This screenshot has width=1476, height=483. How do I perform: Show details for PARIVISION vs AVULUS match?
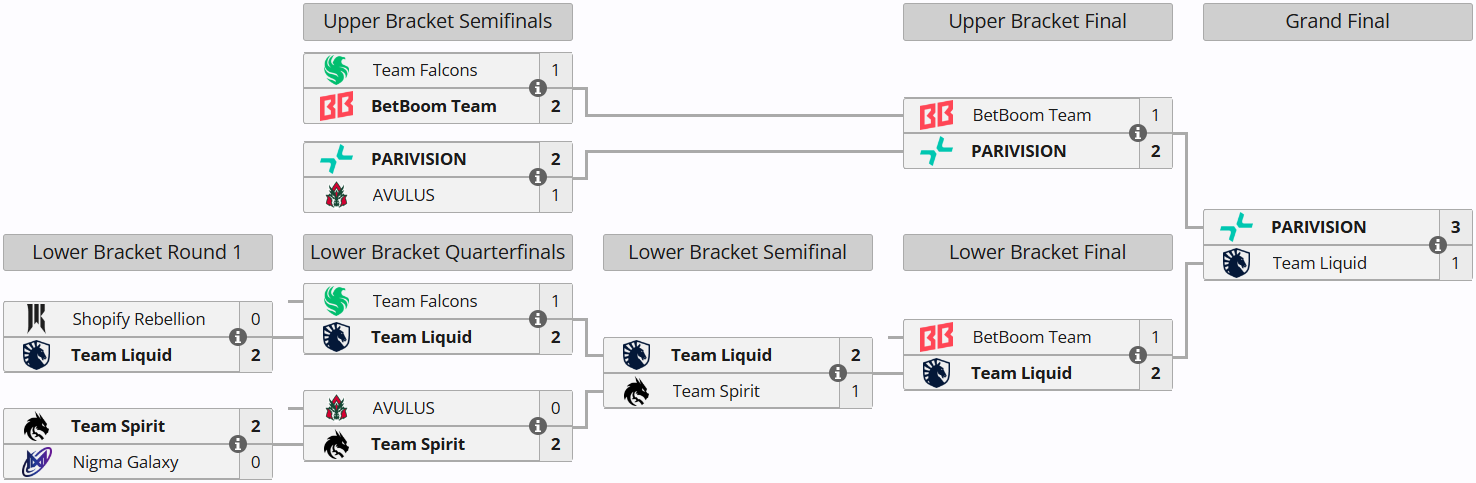click(x=538, y=177)
